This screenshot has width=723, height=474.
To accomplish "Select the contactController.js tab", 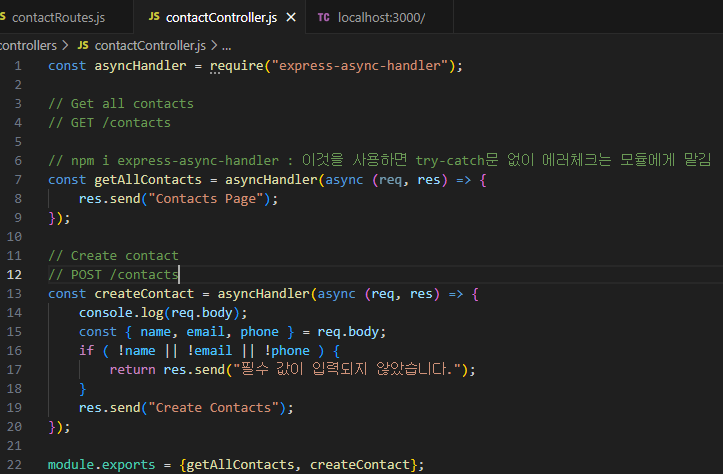I will pos(221,18).
